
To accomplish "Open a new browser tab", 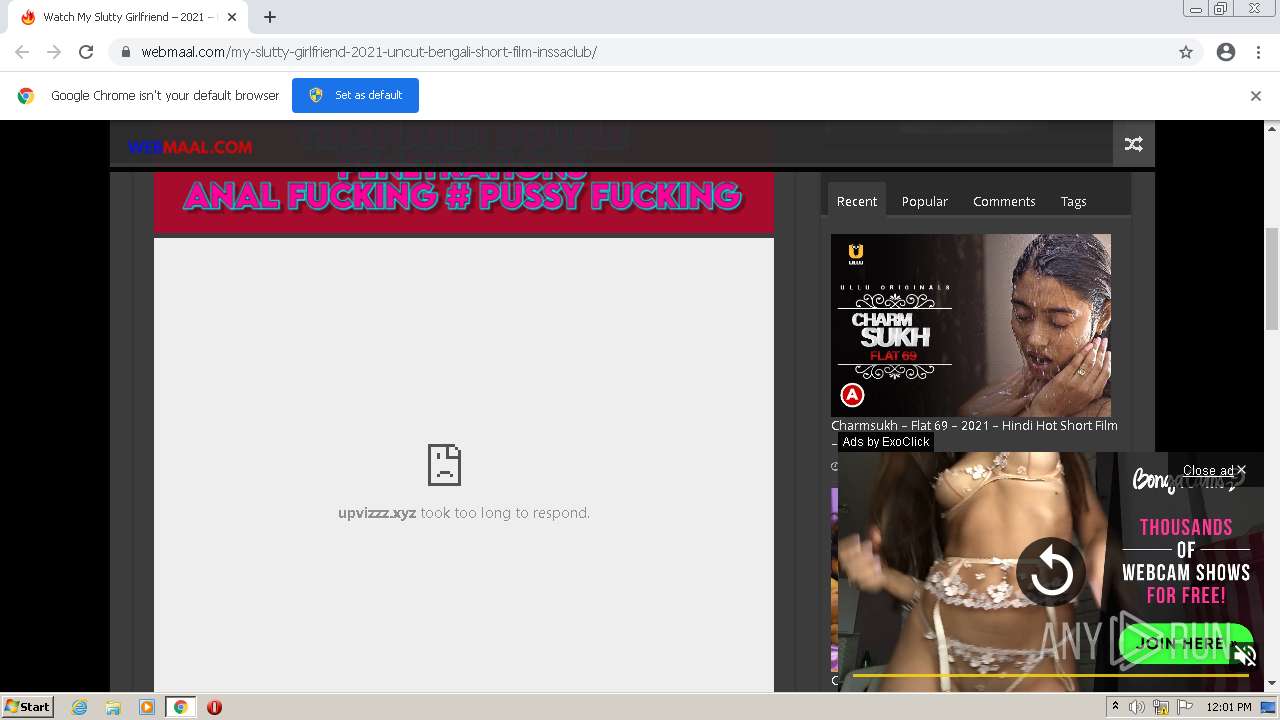I will [270, 17].
